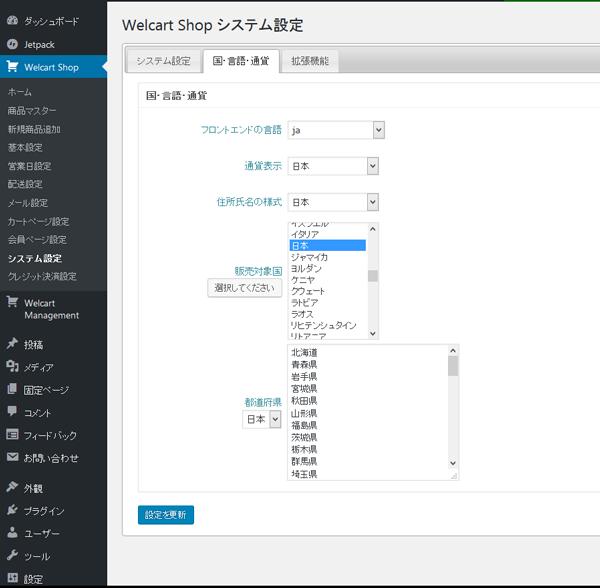
Task: Open 会員ページ設定 submenu item
Action: [37, 240]
